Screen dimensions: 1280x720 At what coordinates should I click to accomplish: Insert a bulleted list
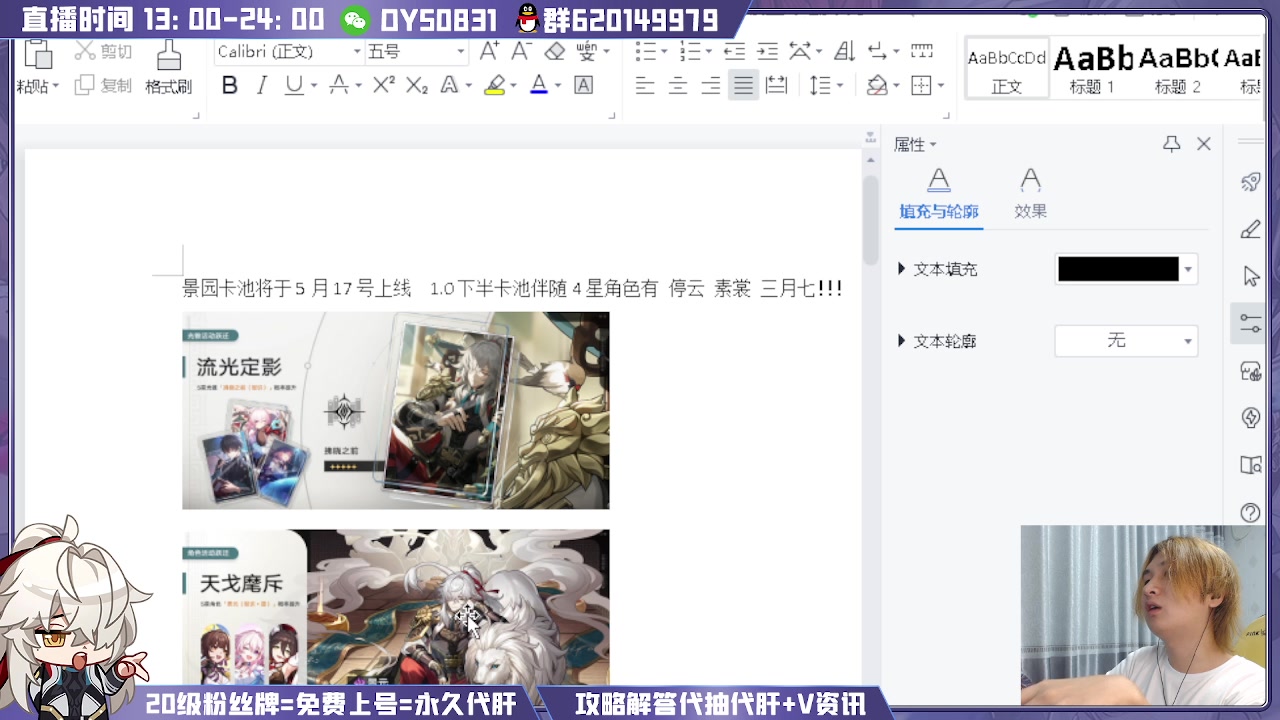646,52
